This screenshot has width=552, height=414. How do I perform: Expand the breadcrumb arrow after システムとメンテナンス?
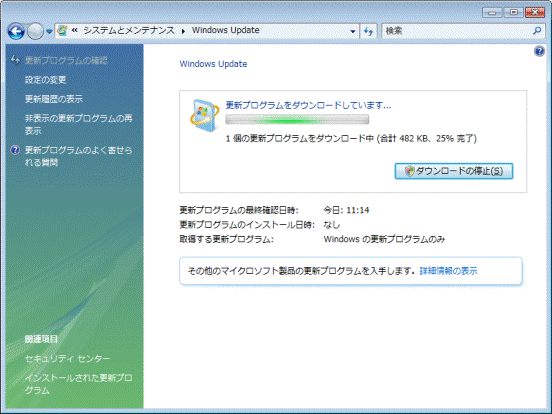(x=183, y=31)
